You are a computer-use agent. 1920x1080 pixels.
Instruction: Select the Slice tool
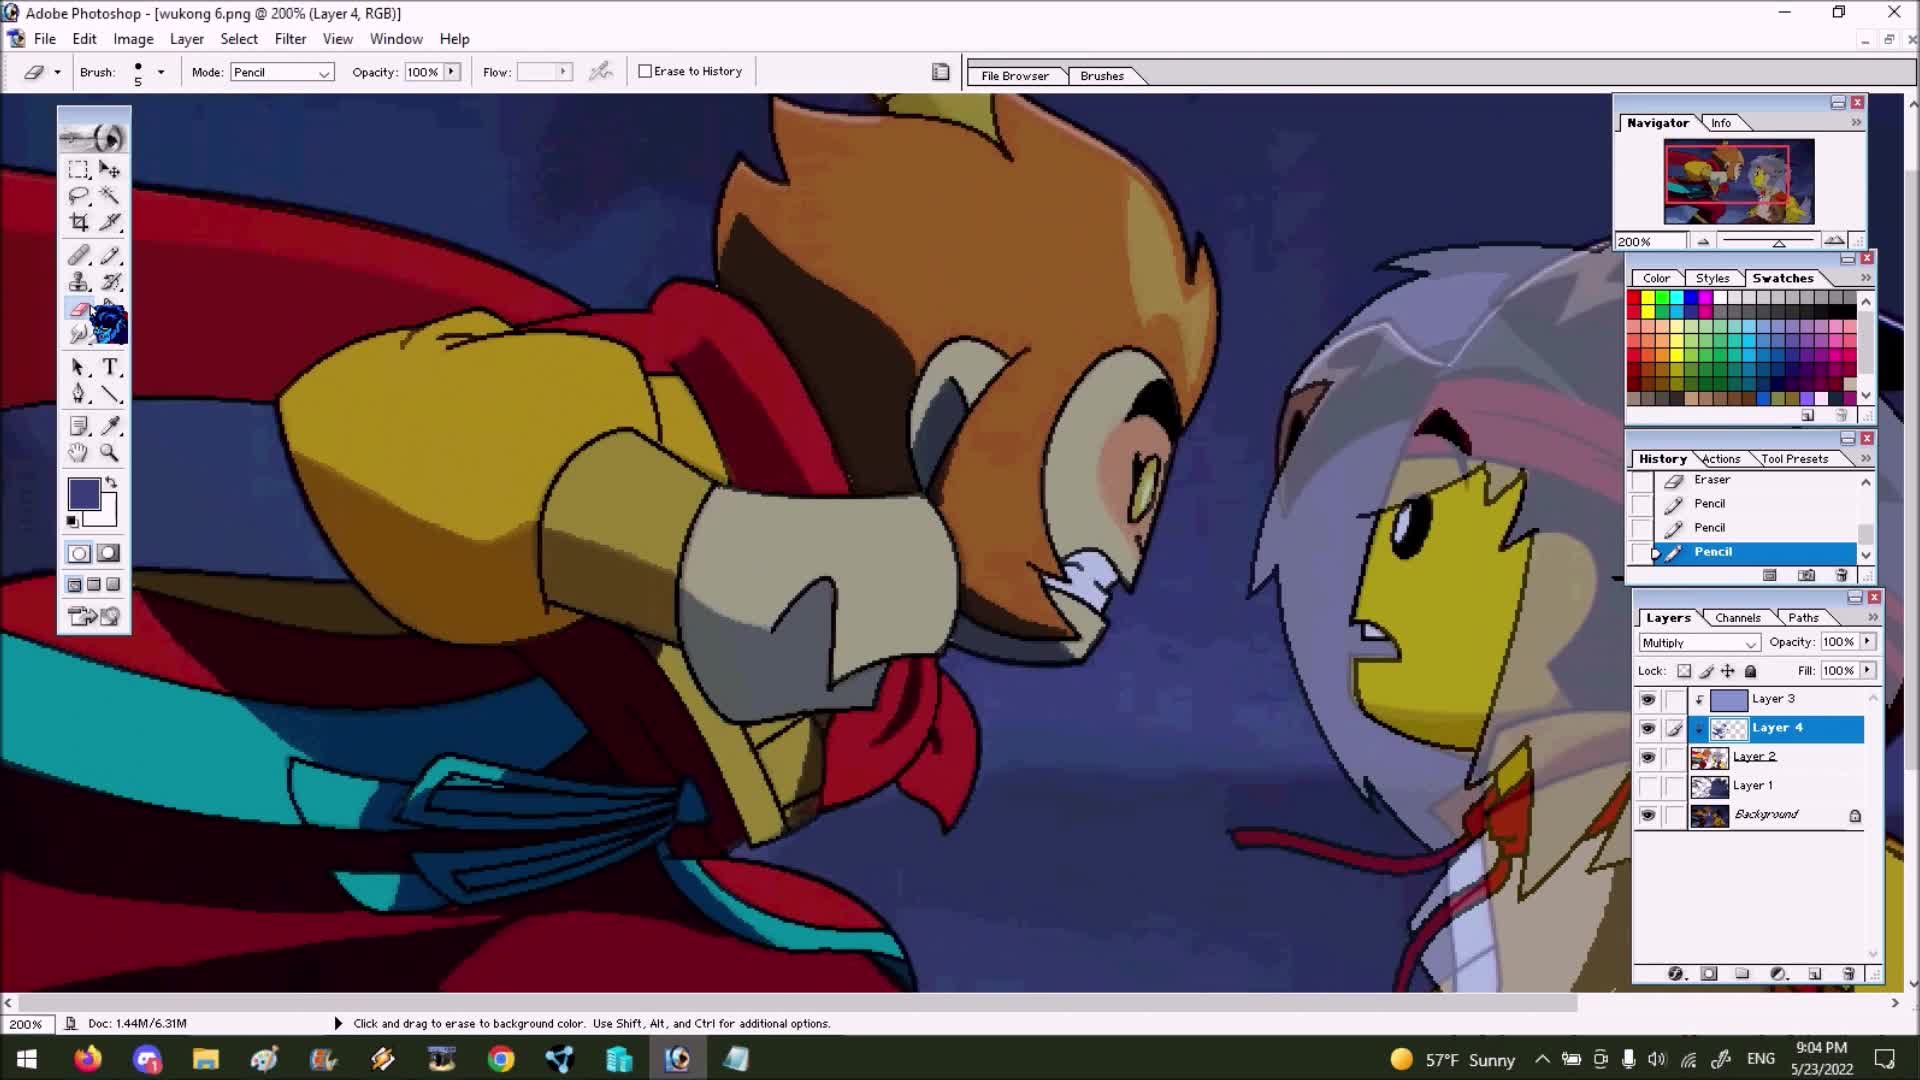point(110,222)
